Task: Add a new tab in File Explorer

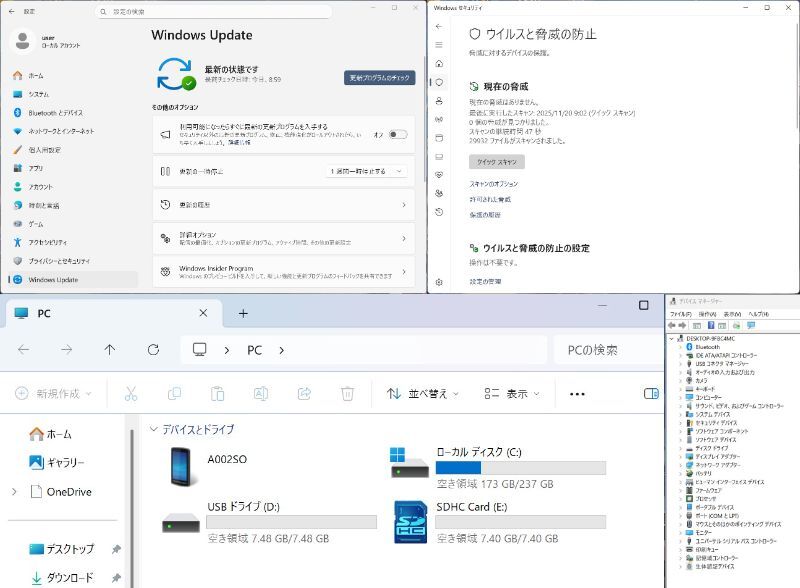Action: (x=243, y=313)
